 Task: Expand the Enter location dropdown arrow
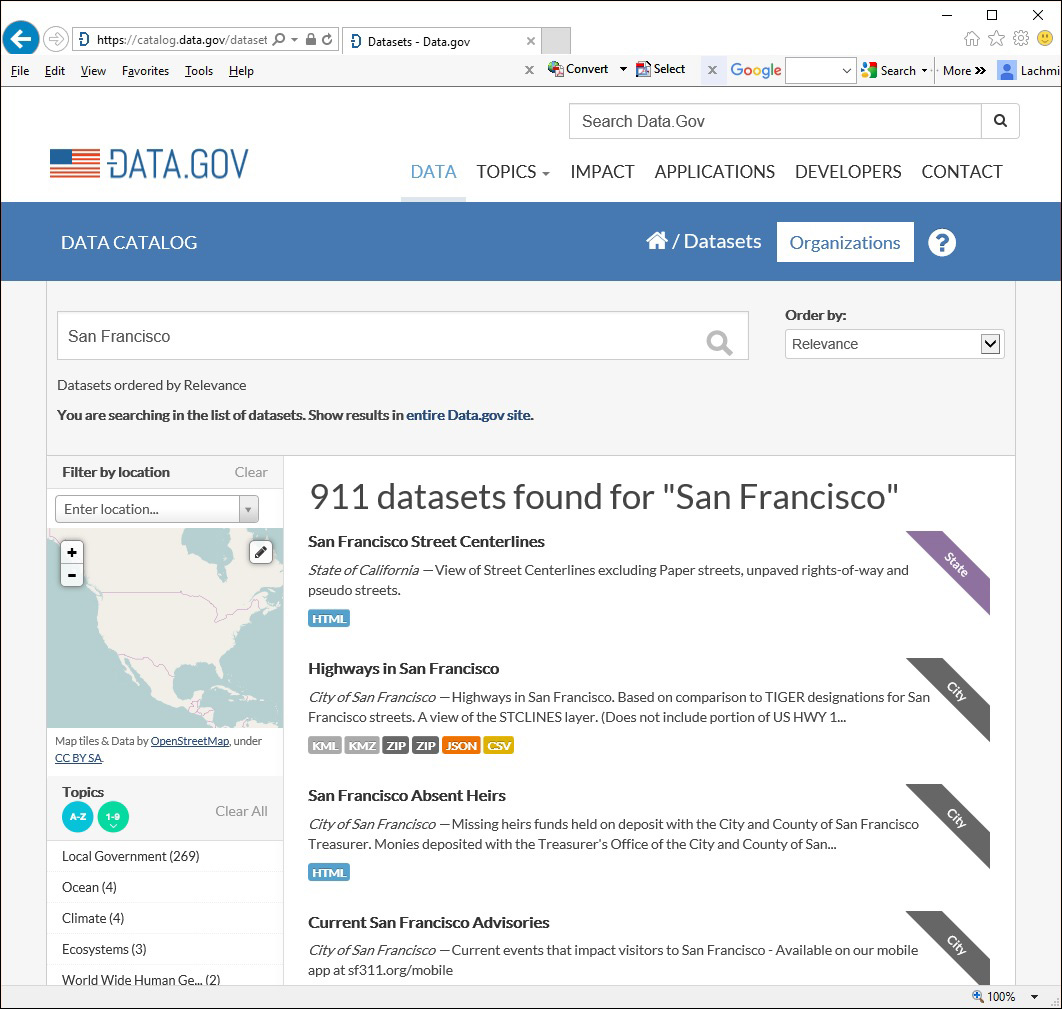point(249,509)
